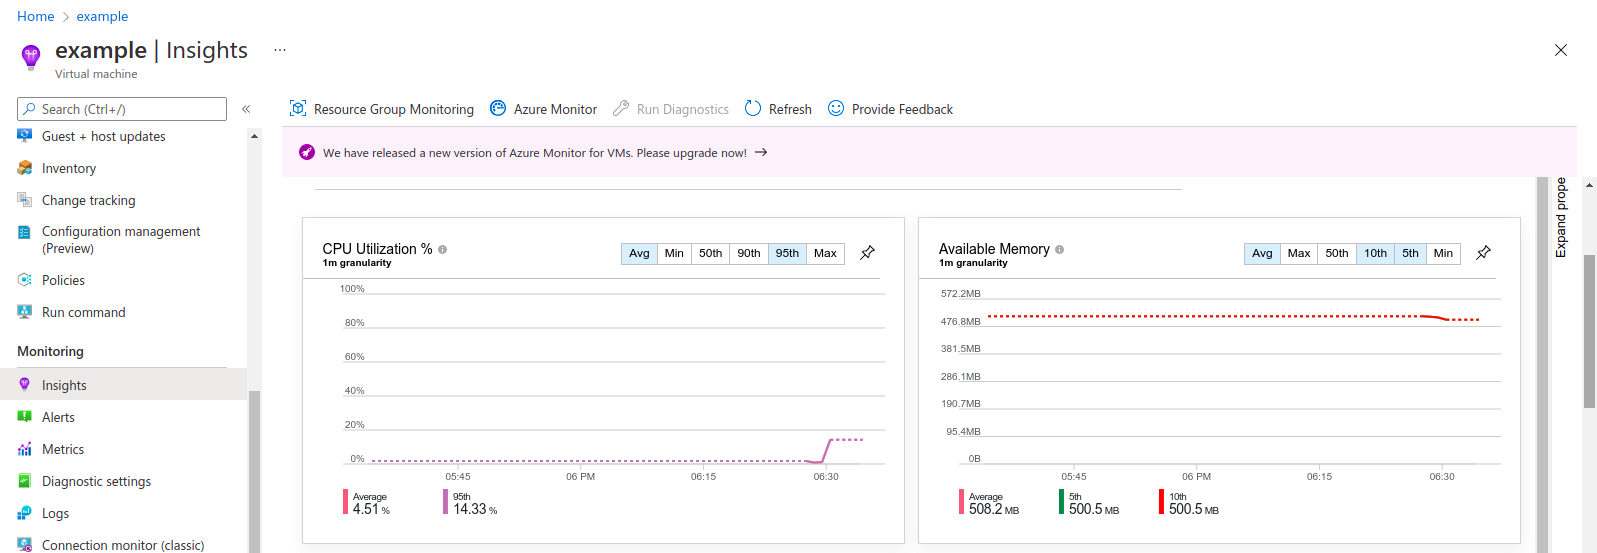
Task: Click the 10th 500.5 MB legend swatch
Action: (x=1161, y=502)
